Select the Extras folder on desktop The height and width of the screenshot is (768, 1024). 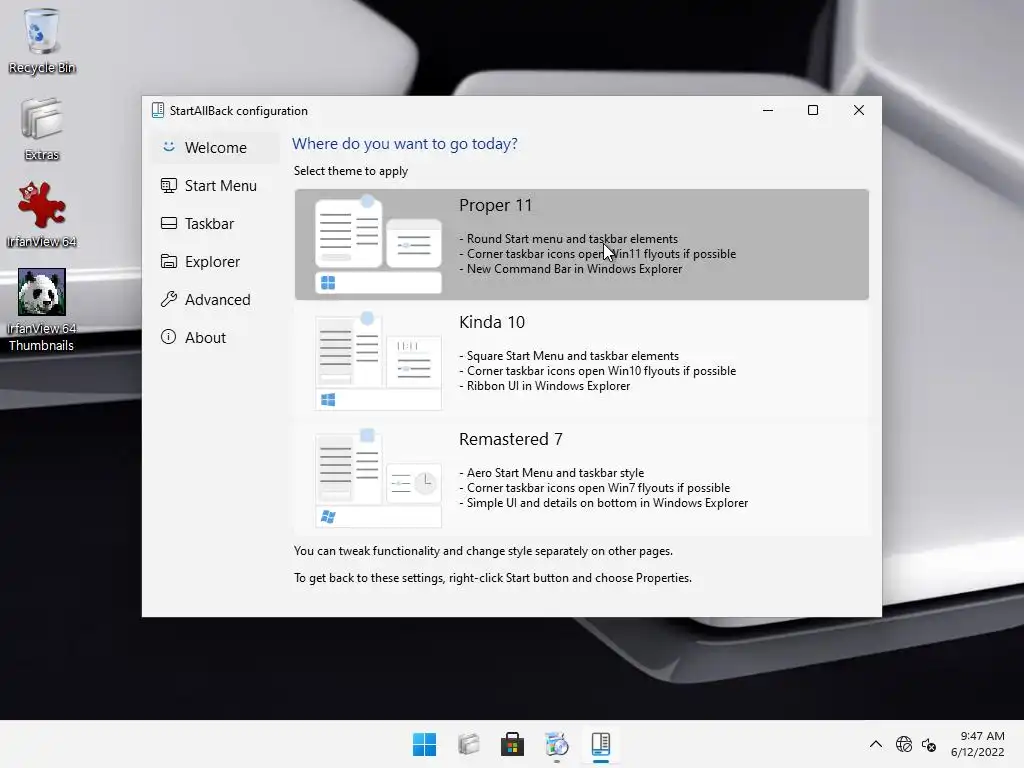[42, 129]
